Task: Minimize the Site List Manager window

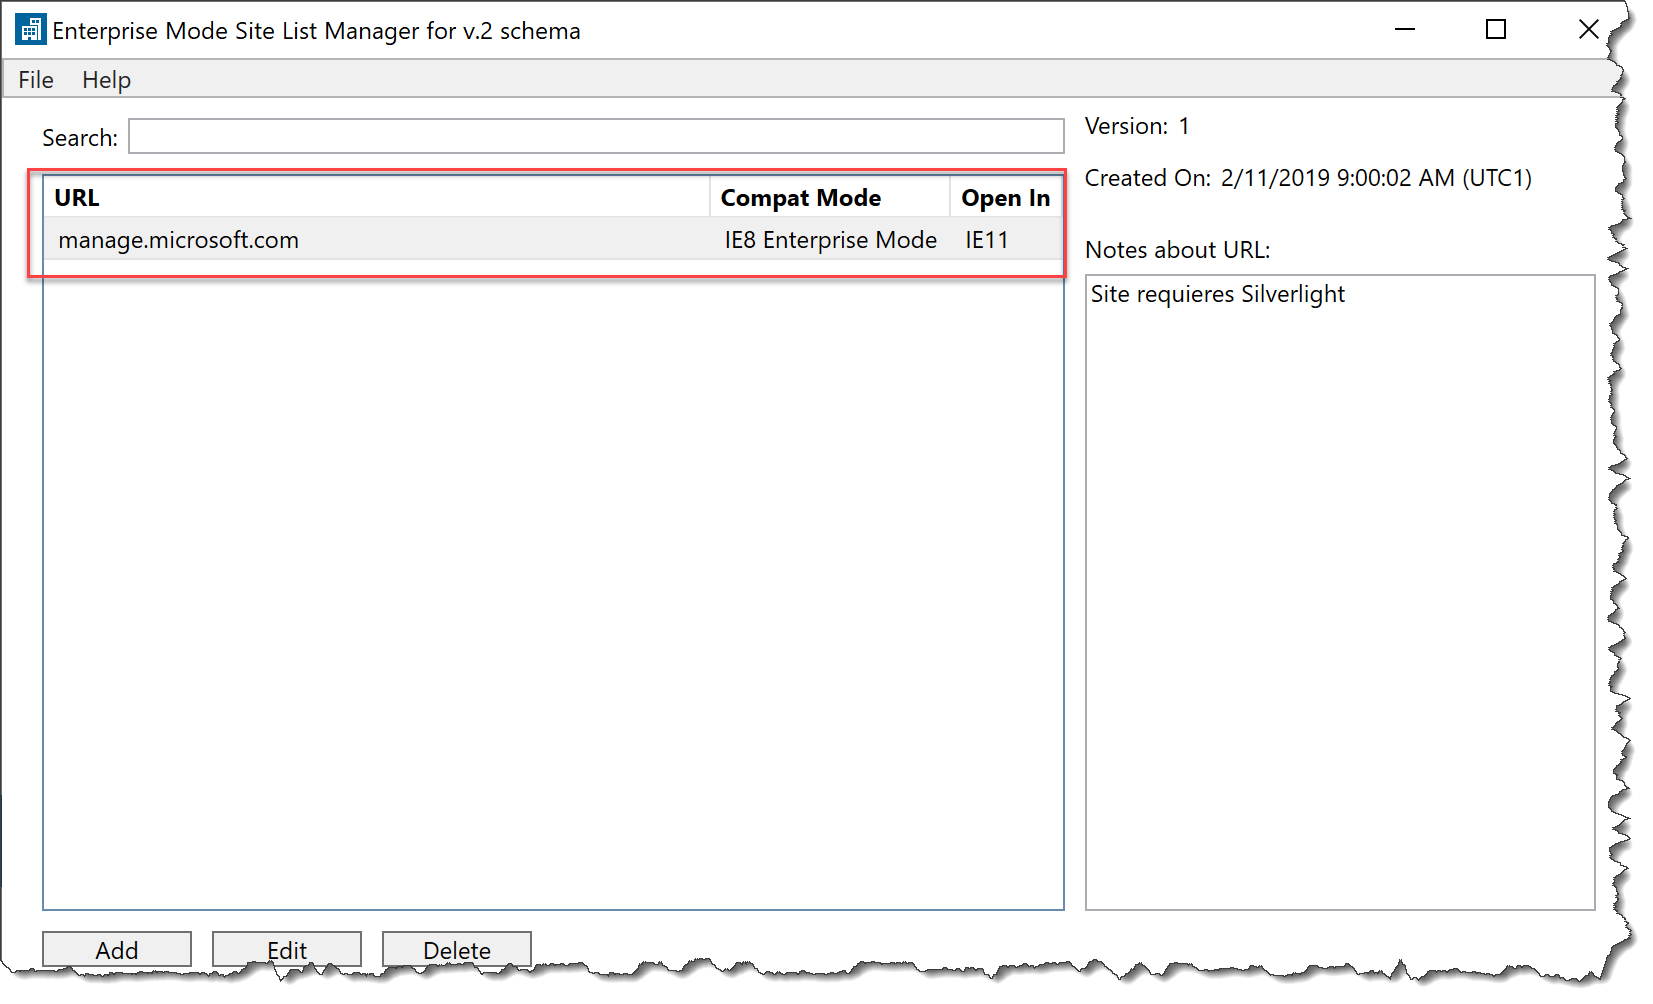Action: pos(1404,29)
